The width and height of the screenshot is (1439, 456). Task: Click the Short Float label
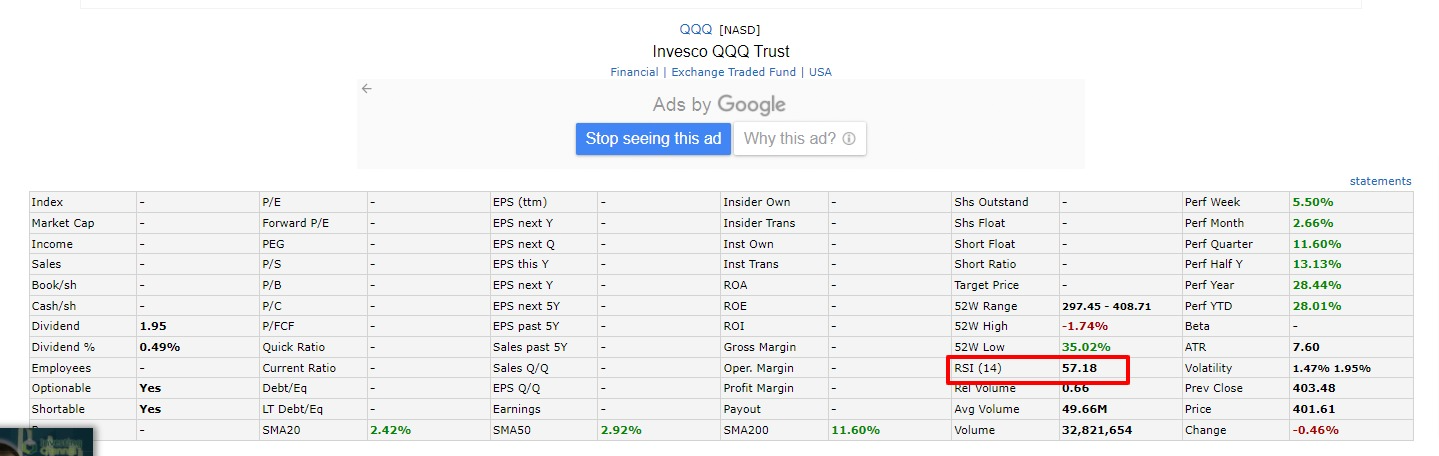(986, 244)
